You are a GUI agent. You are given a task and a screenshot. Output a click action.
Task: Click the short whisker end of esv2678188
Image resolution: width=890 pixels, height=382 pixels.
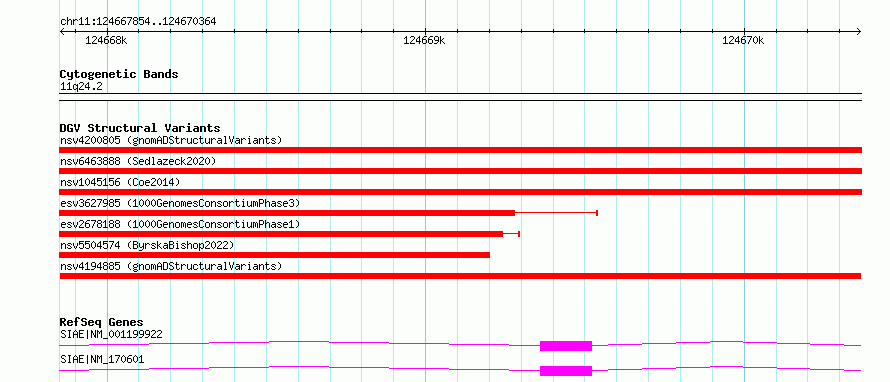(x=519, y=234)
